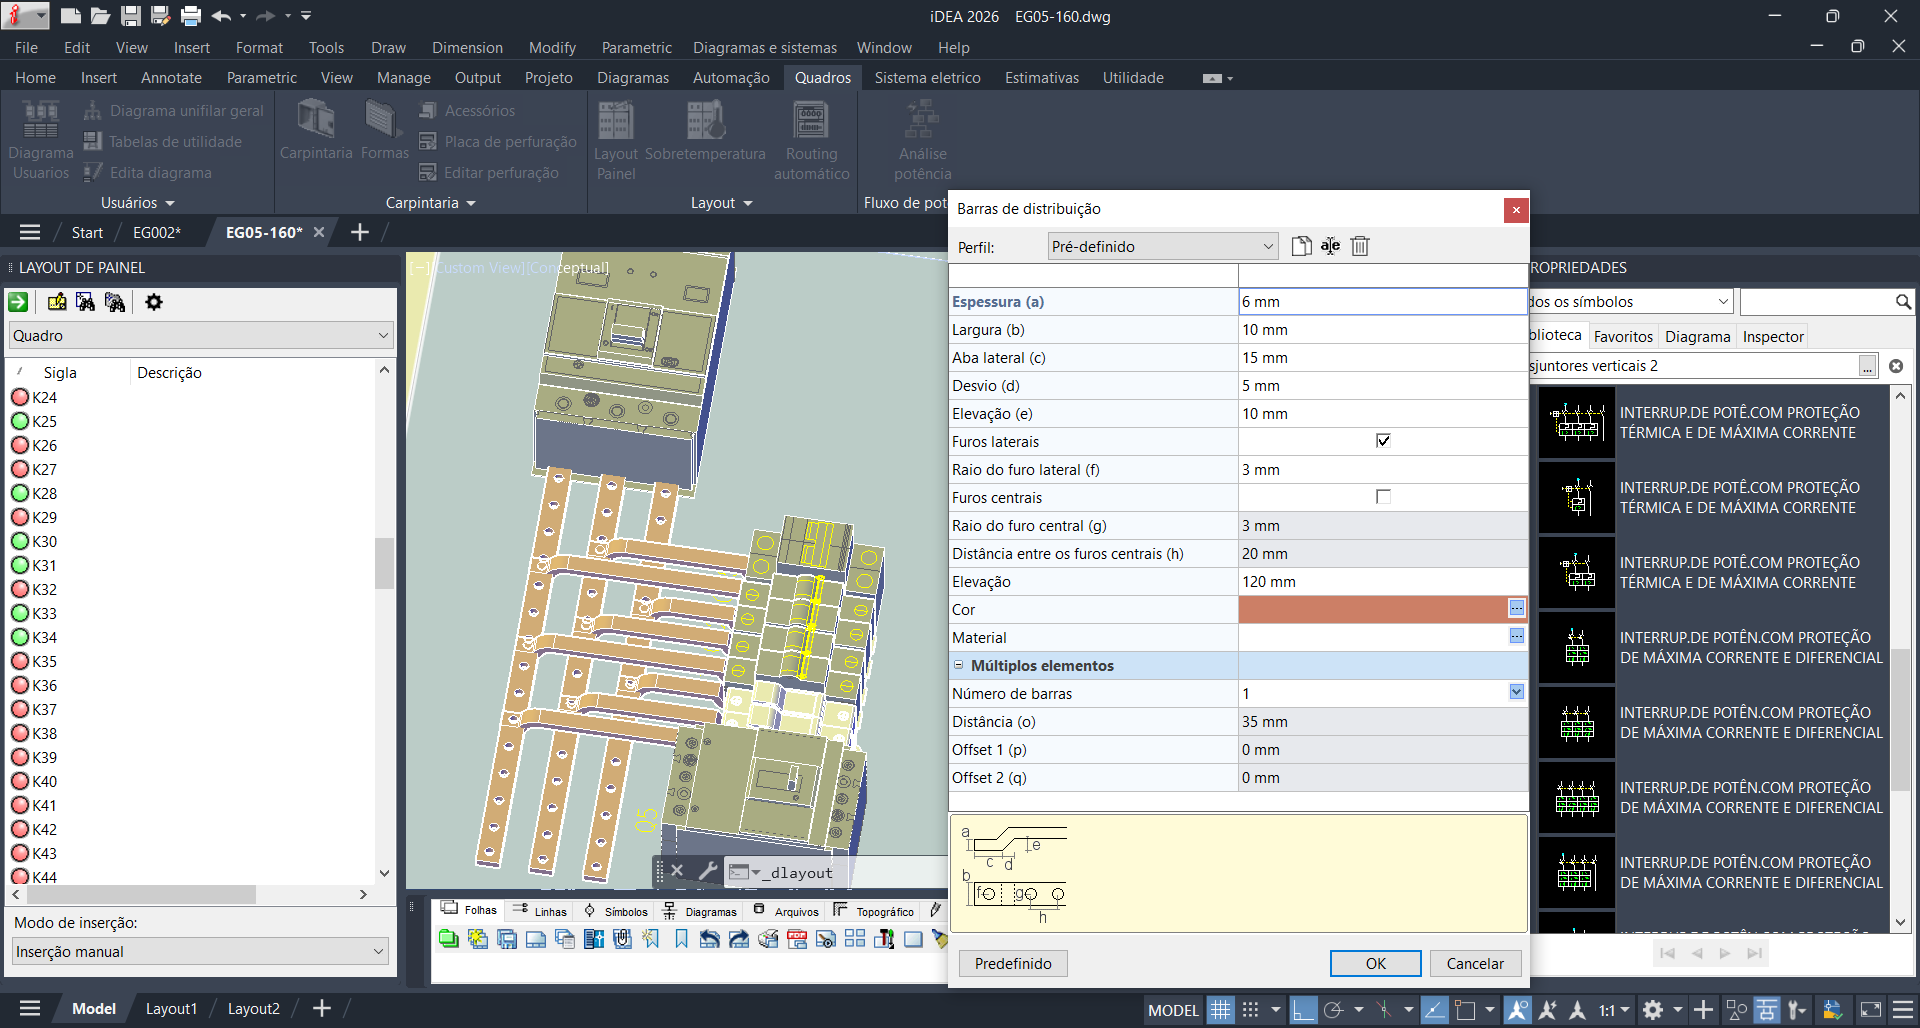Image resolution: width=1920 pixels, height=1028 pixels.
Task: Open the Número de barras dropdown arrow
Action: (x=1516, y=692)
